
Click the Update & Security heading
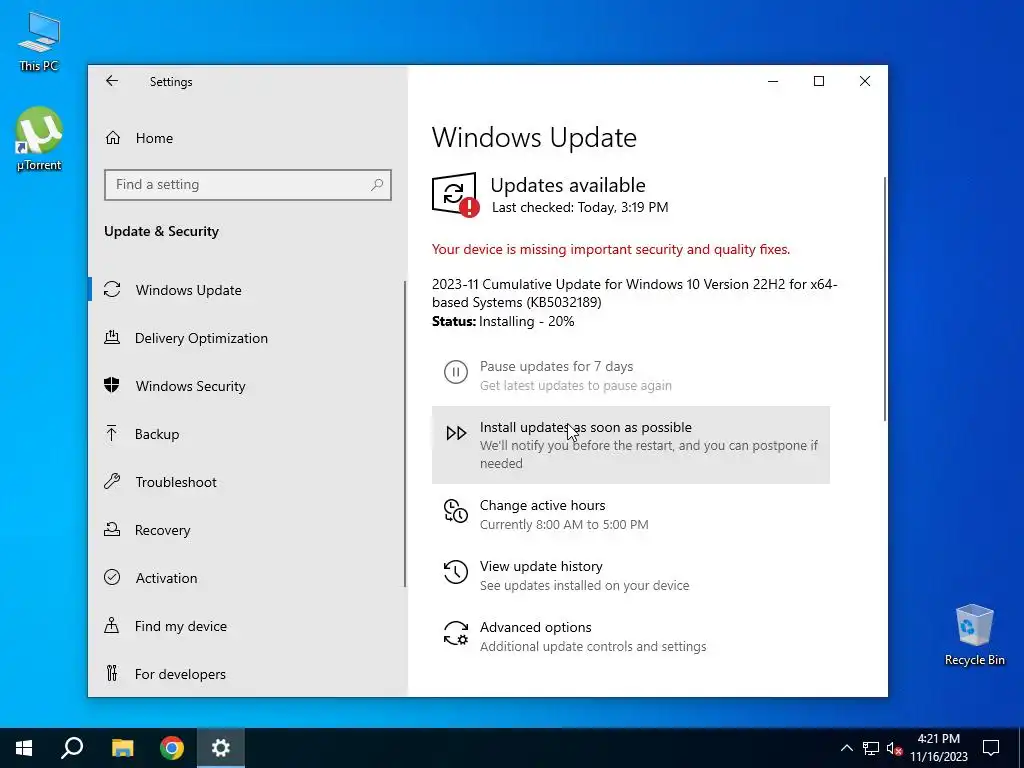click(x=161, y=231)
